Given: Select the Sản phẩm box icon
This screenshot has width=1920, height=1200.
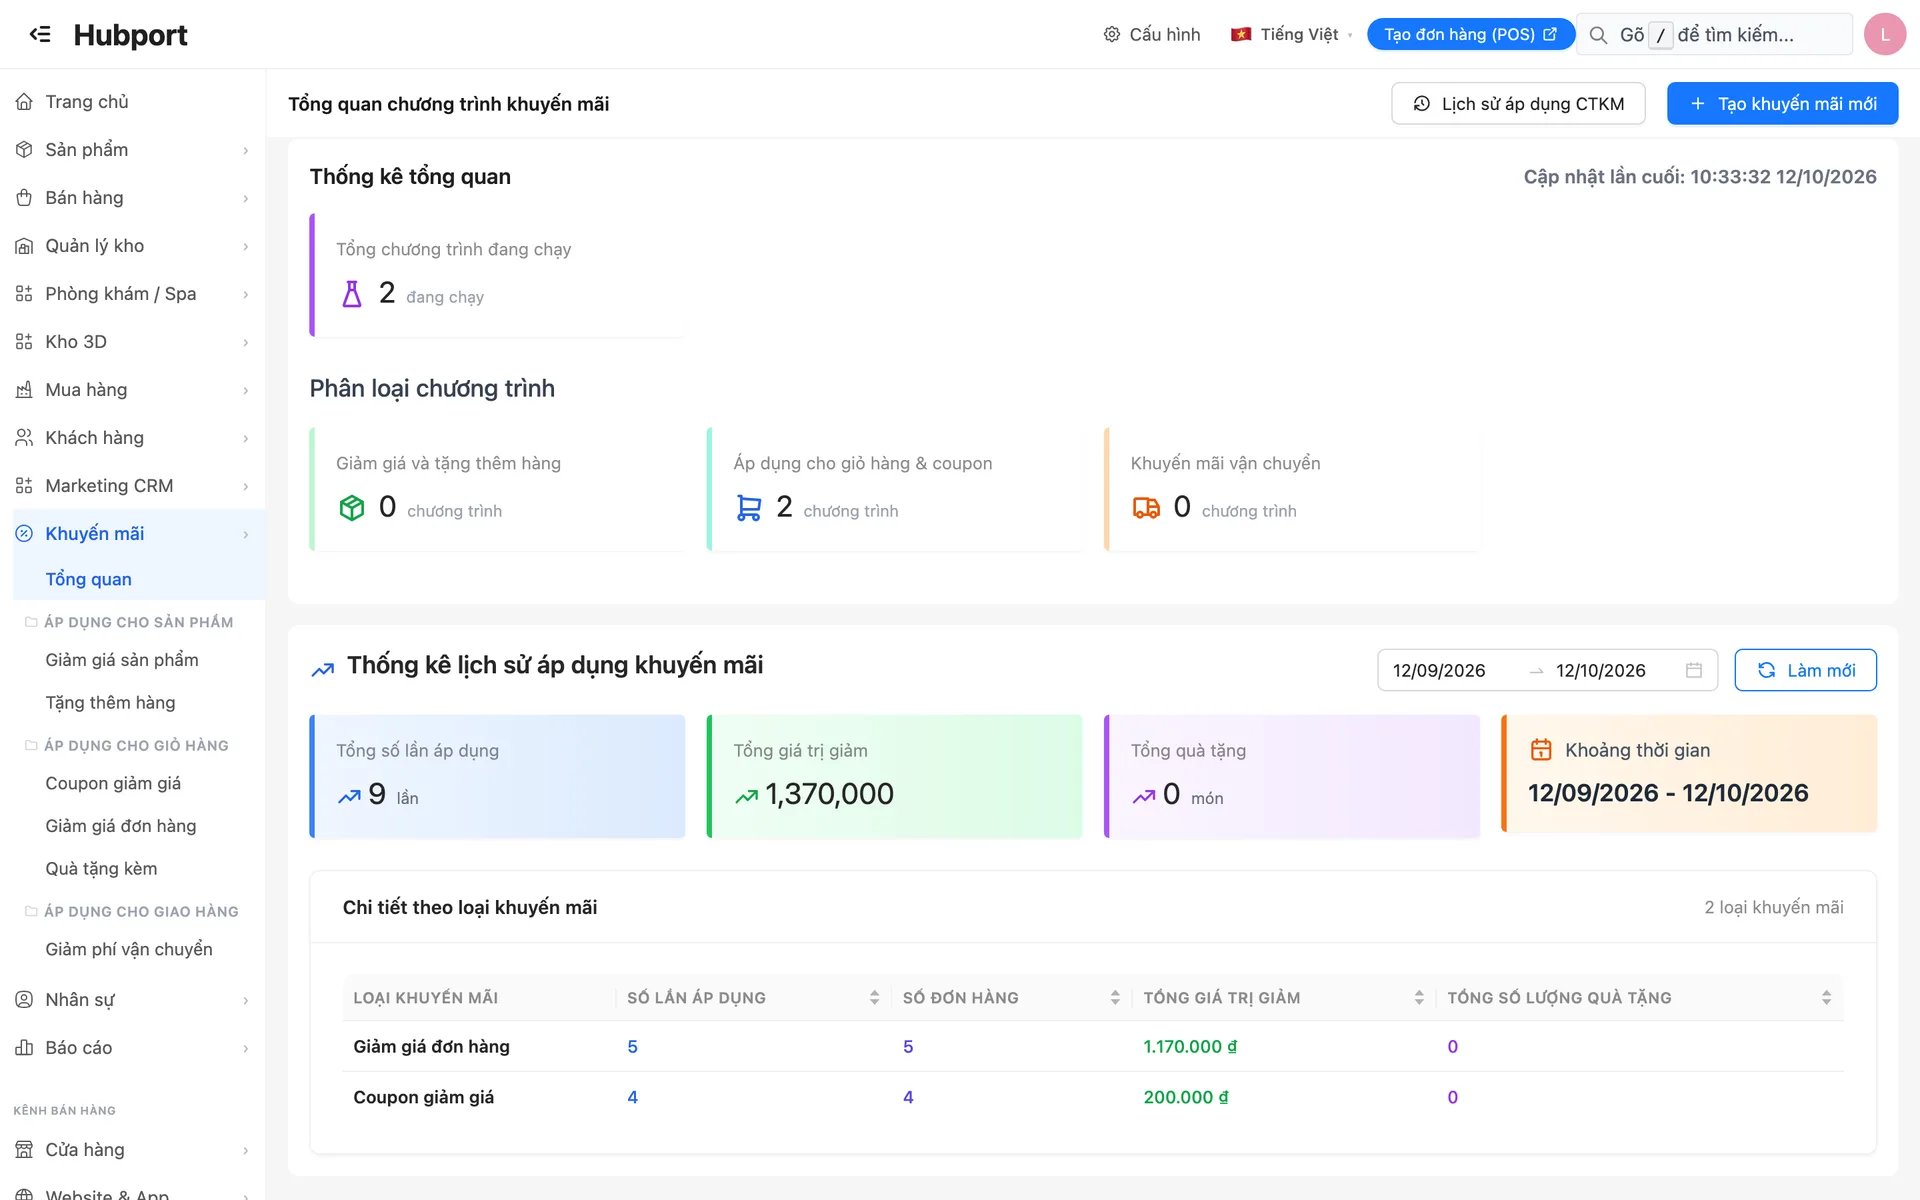Looking at the screenshot, I should (24, 150).
